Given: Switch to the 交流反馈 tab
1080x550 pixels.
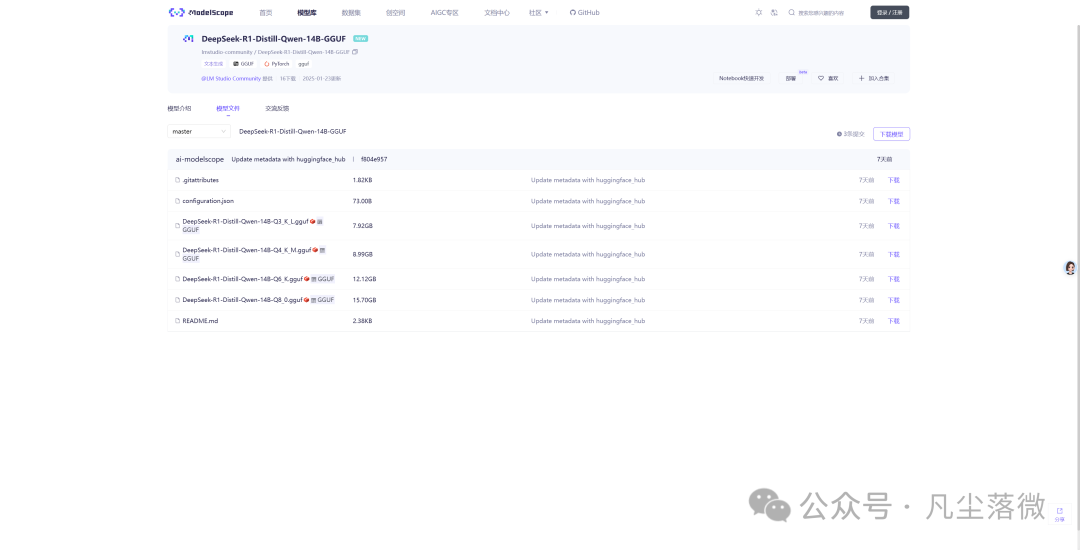Looking at the screenshot, I should [277, 109].
